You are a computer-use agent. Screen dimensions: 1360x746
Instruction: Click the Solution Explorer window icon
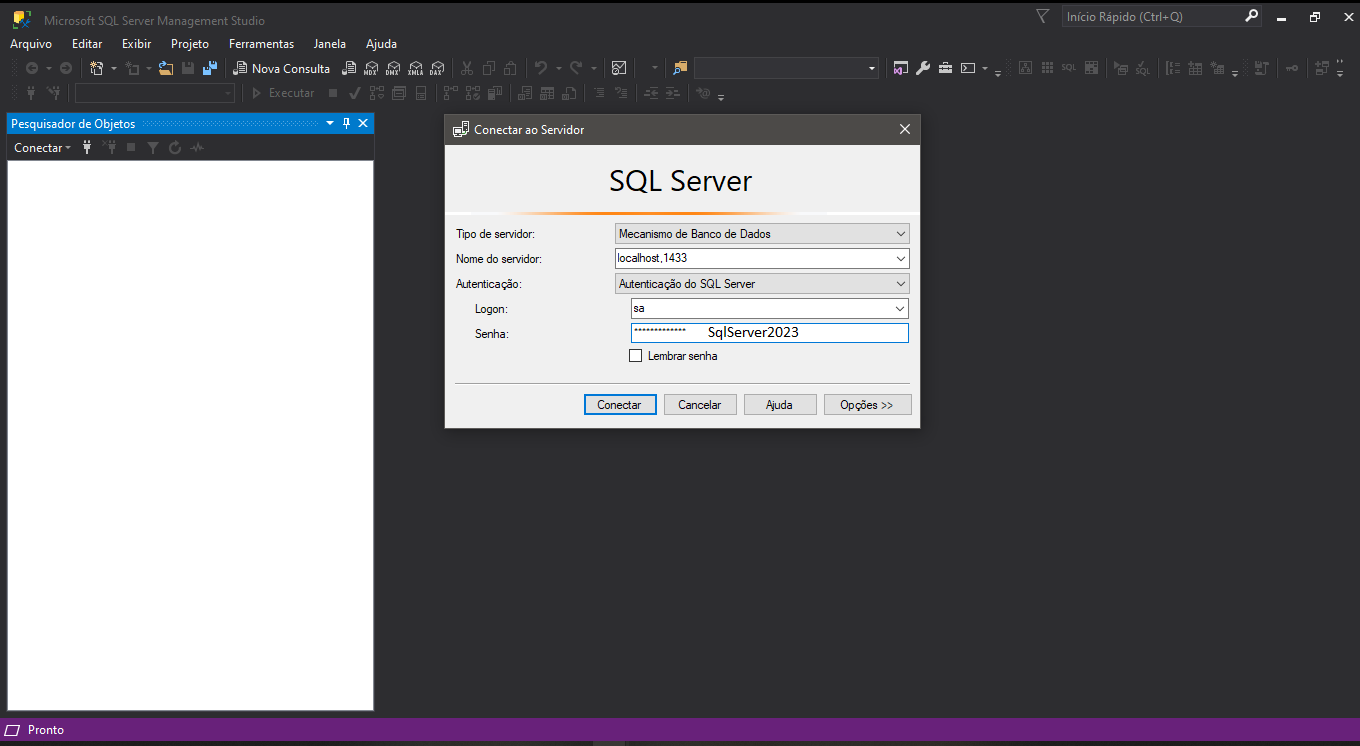pos(901,69)
